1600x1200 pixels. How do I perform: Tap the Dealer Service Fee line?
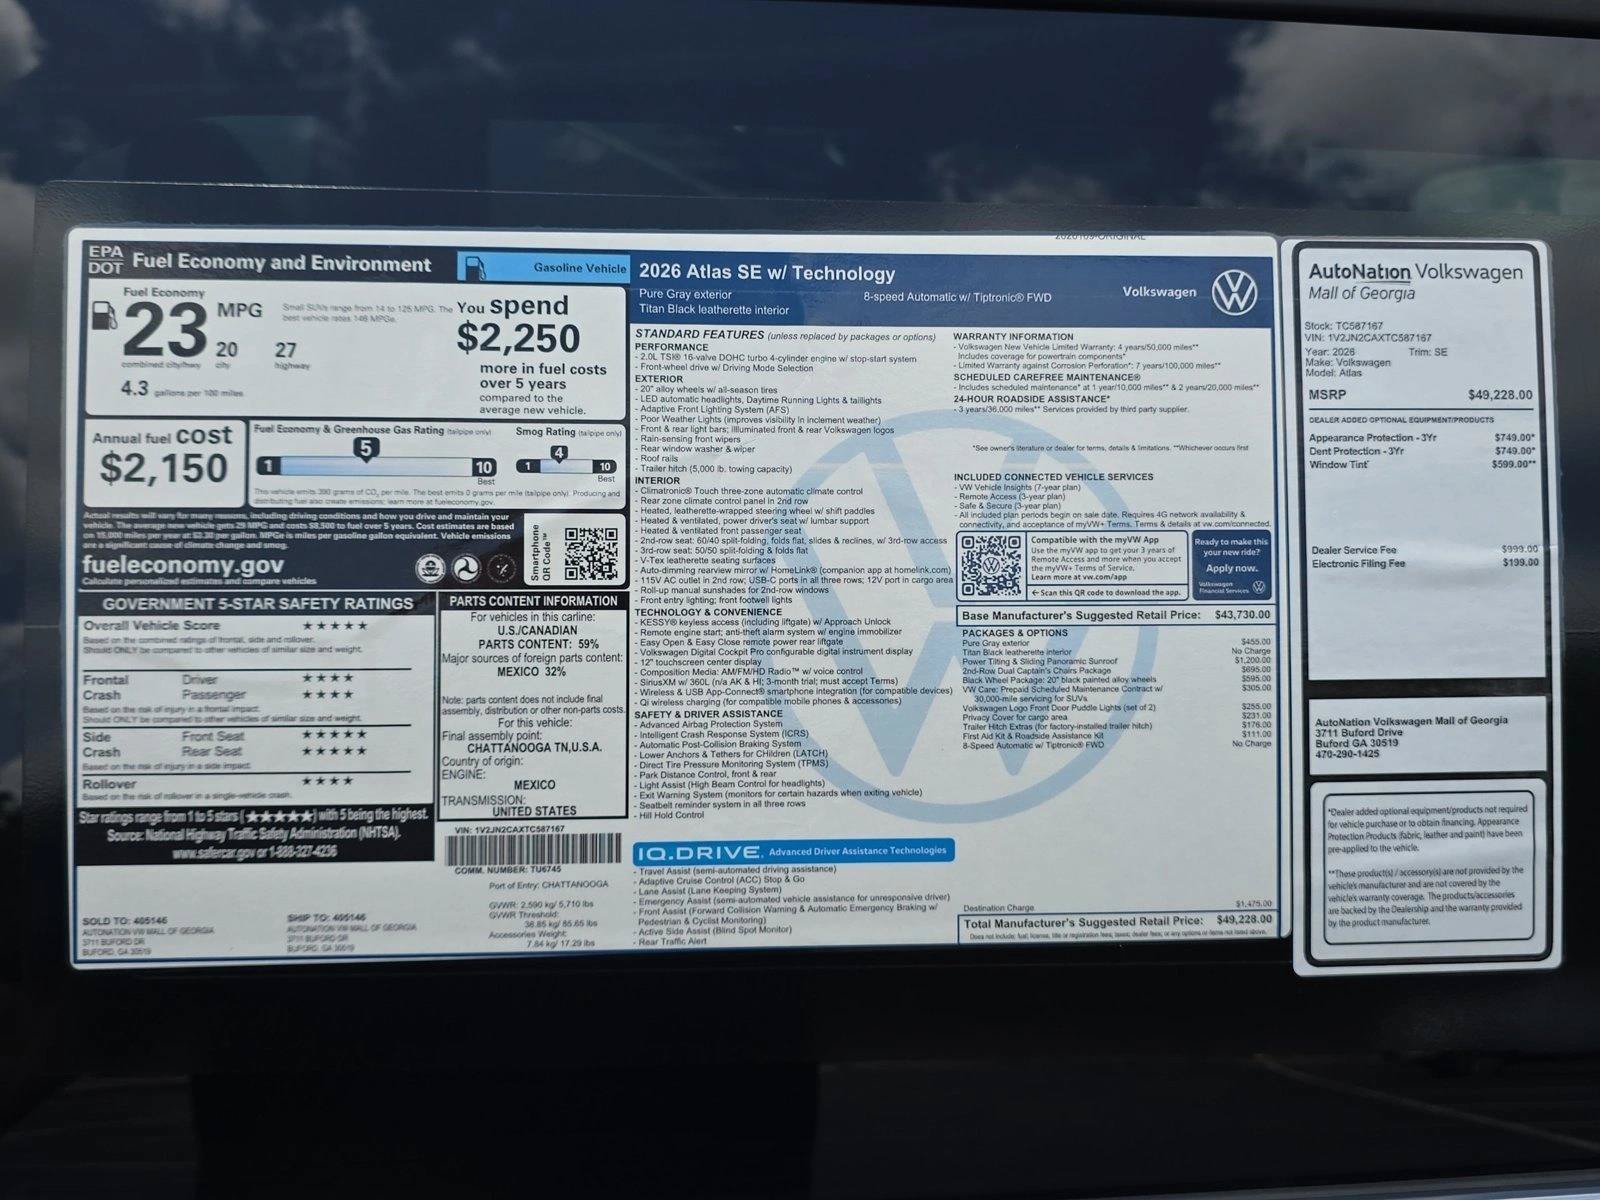click(x=1425, y=550)
